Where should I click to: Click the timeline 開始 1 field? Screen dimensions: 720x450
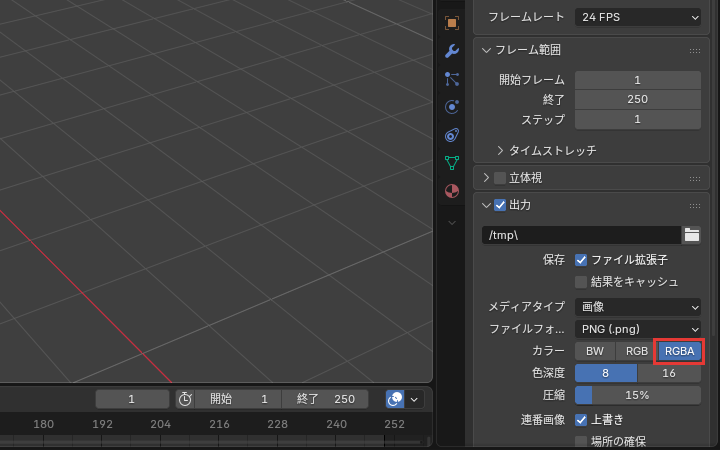pyautogui.click(x=238, y=399)
